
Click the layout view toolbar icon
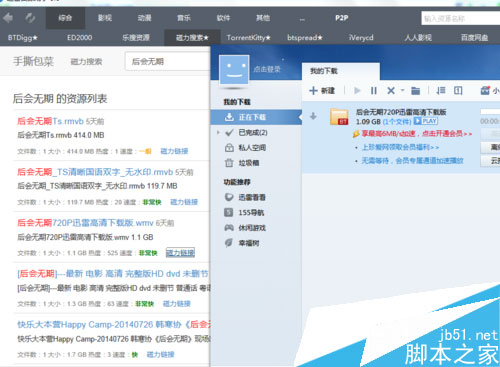458,91
